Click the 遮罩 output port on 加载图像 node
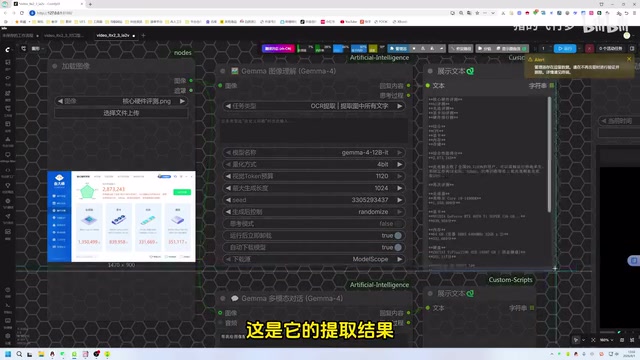The image size is (640, 360). click(191, 91)
